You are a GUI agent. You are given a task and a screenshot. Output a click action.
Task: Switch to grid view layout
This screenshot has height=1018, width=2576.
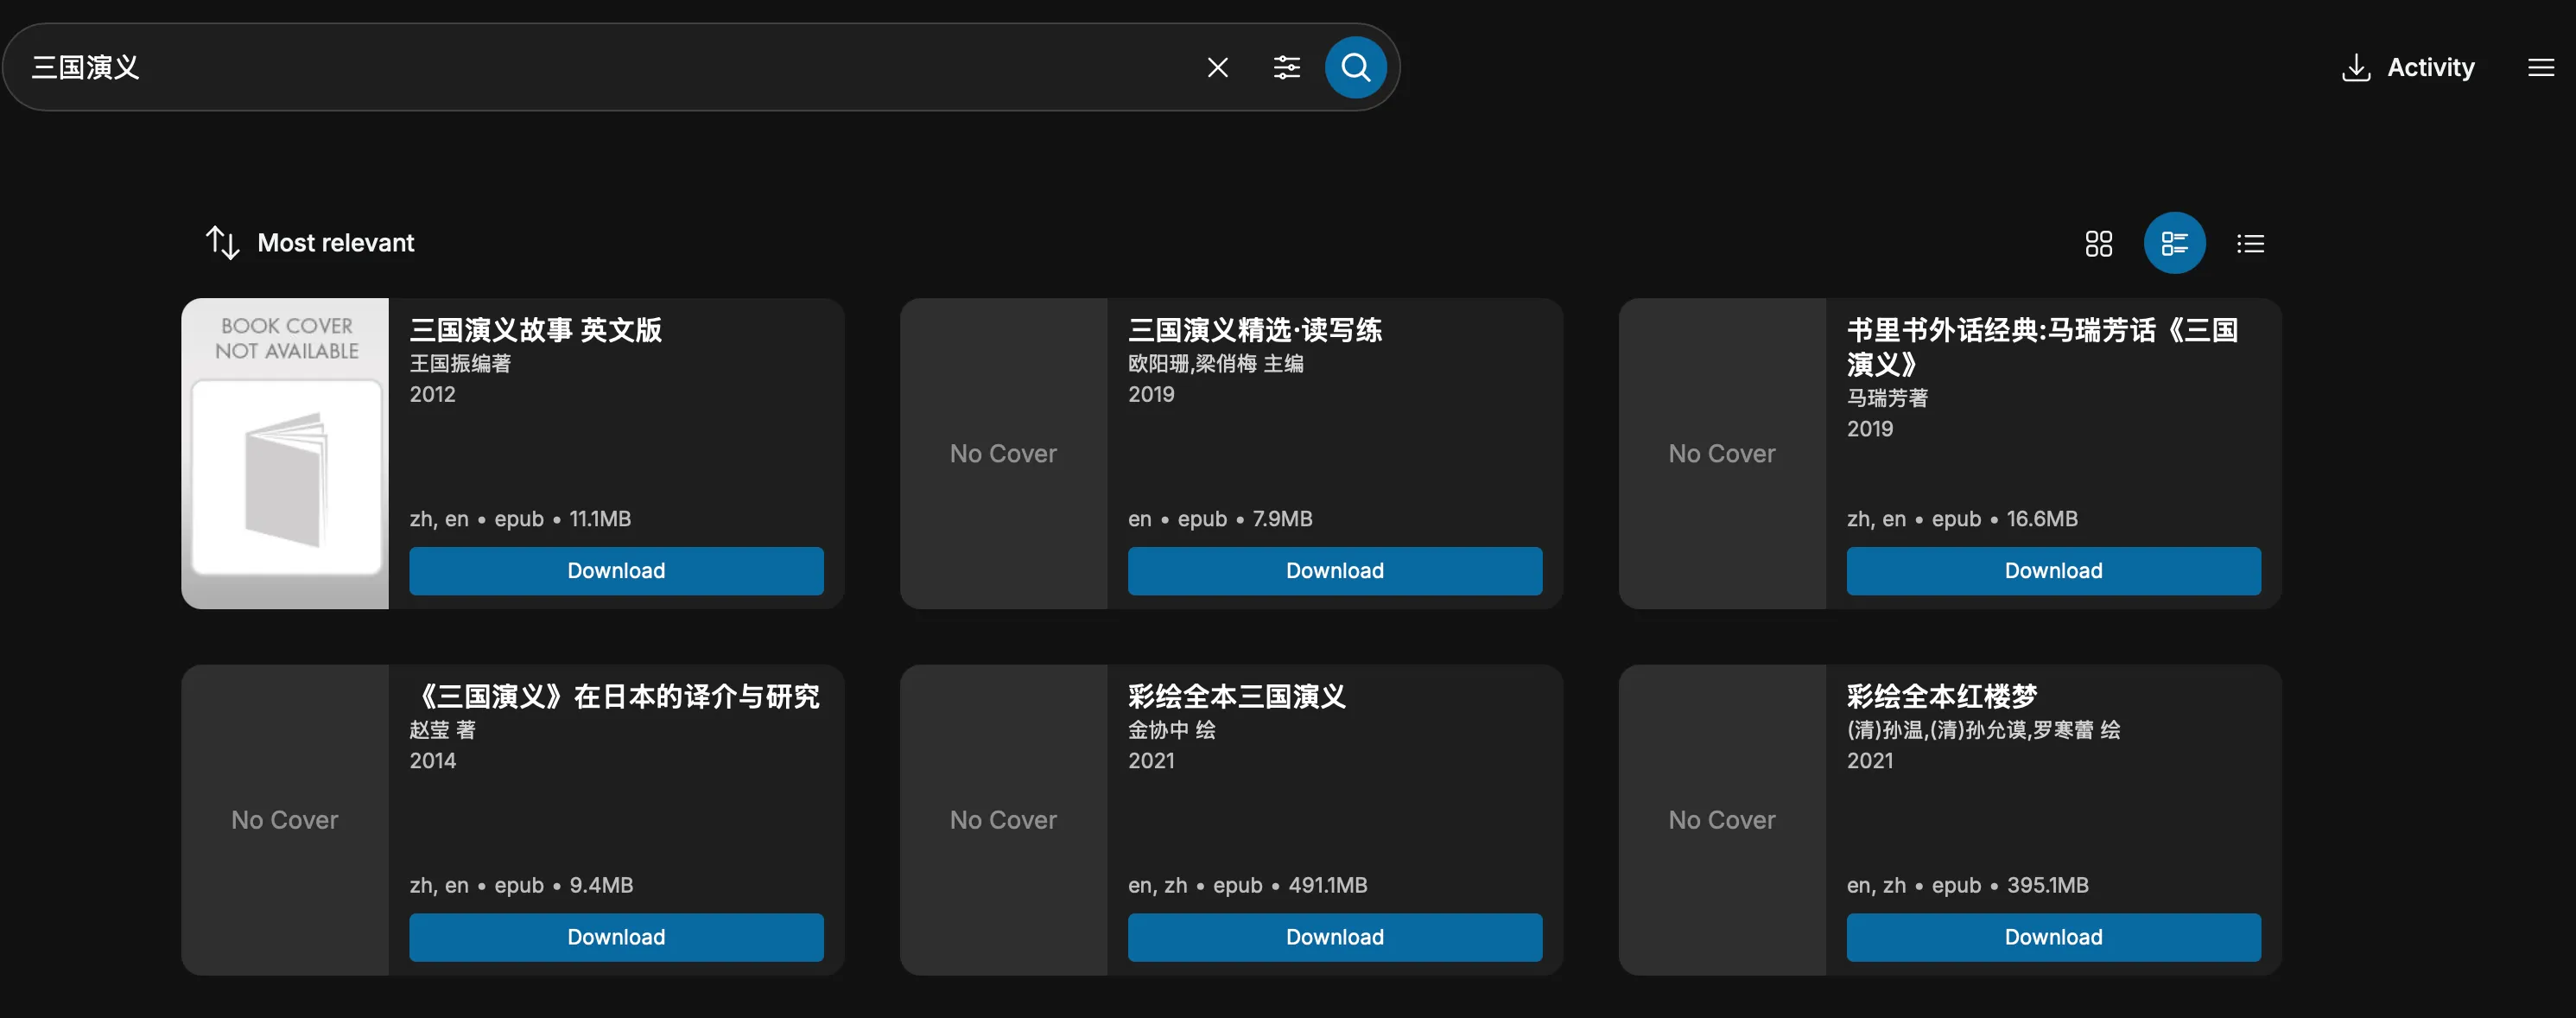pos(2098,243)
